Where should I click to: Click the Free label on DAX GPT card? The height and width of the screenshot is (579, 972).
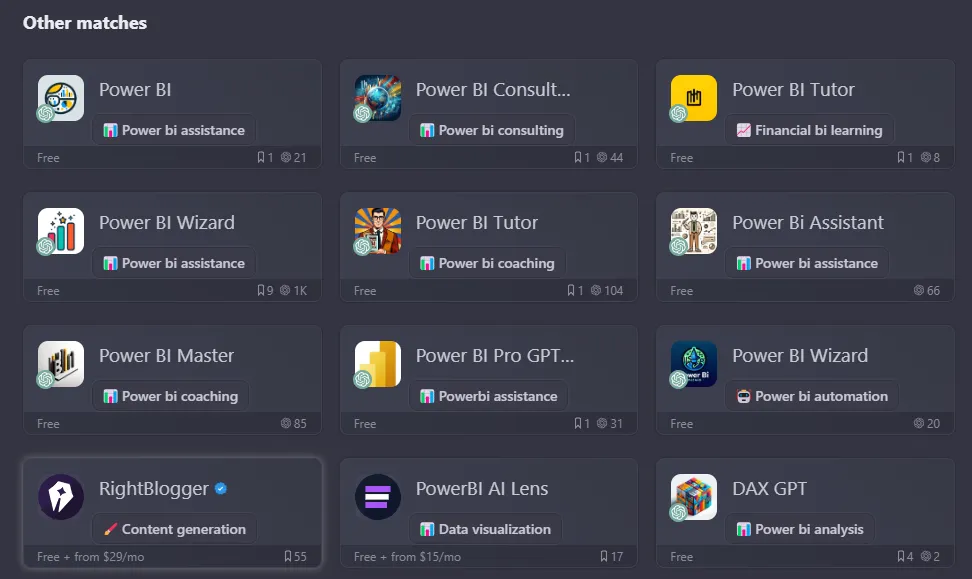pyautogui.click(x=681, y=557)
